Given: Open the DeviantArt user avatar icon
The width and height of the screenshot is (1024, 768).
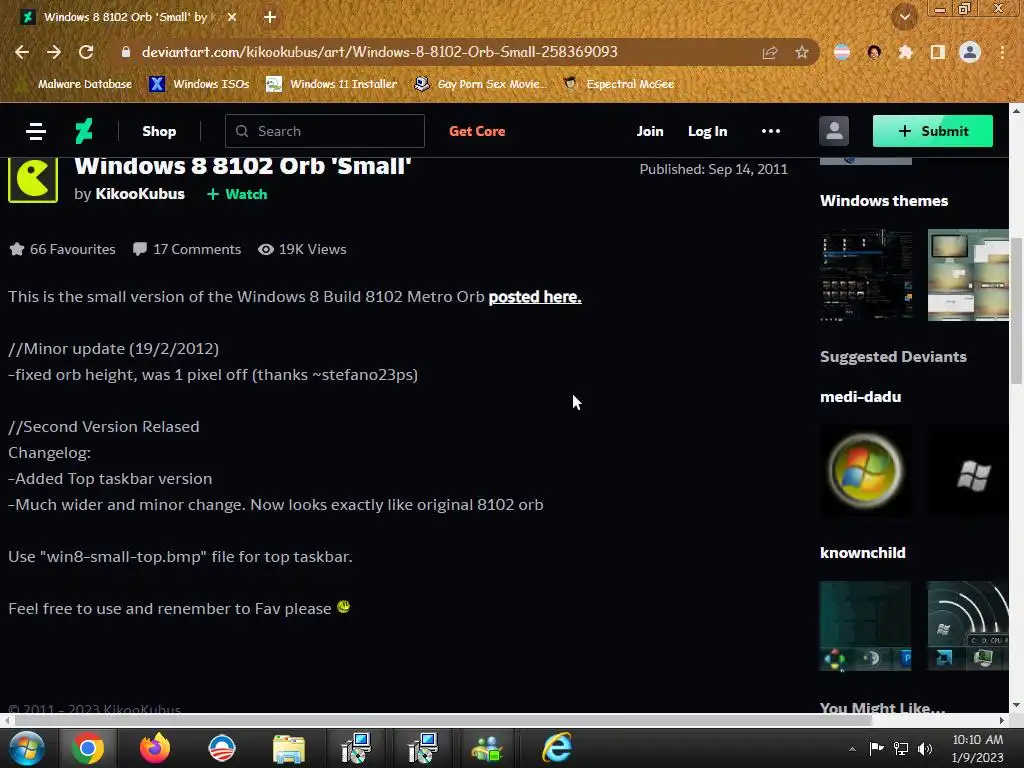Looking at the screenshot, I should tap(834, 131).
